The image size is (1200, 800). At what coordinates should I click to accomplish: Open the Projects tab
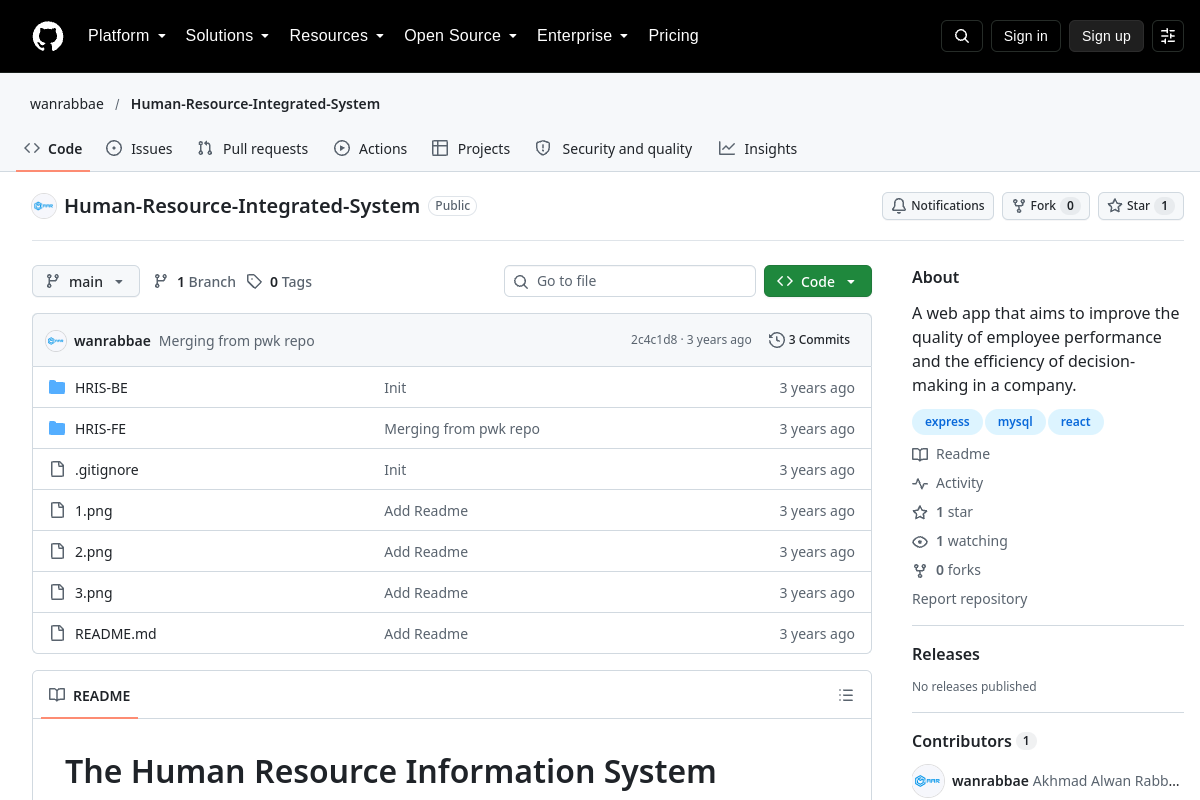tap(471, 149)
